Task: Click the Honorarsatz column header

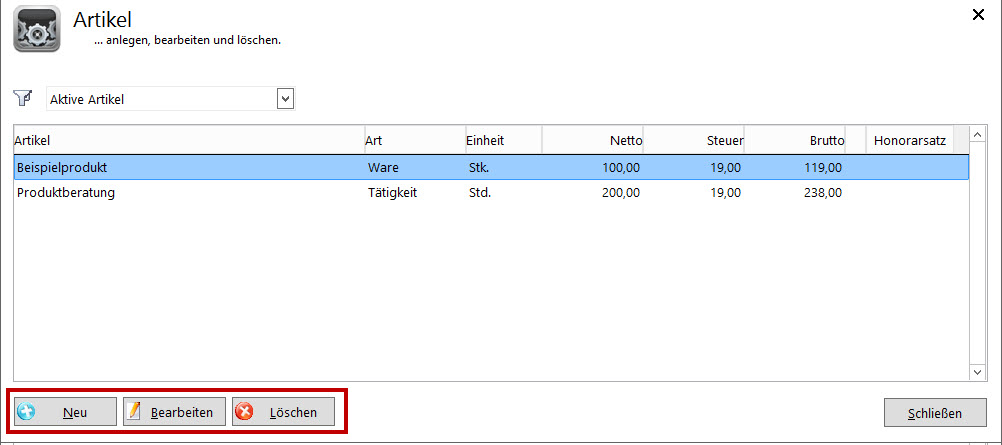Action: pyautogui.click(x=909, y=141)
